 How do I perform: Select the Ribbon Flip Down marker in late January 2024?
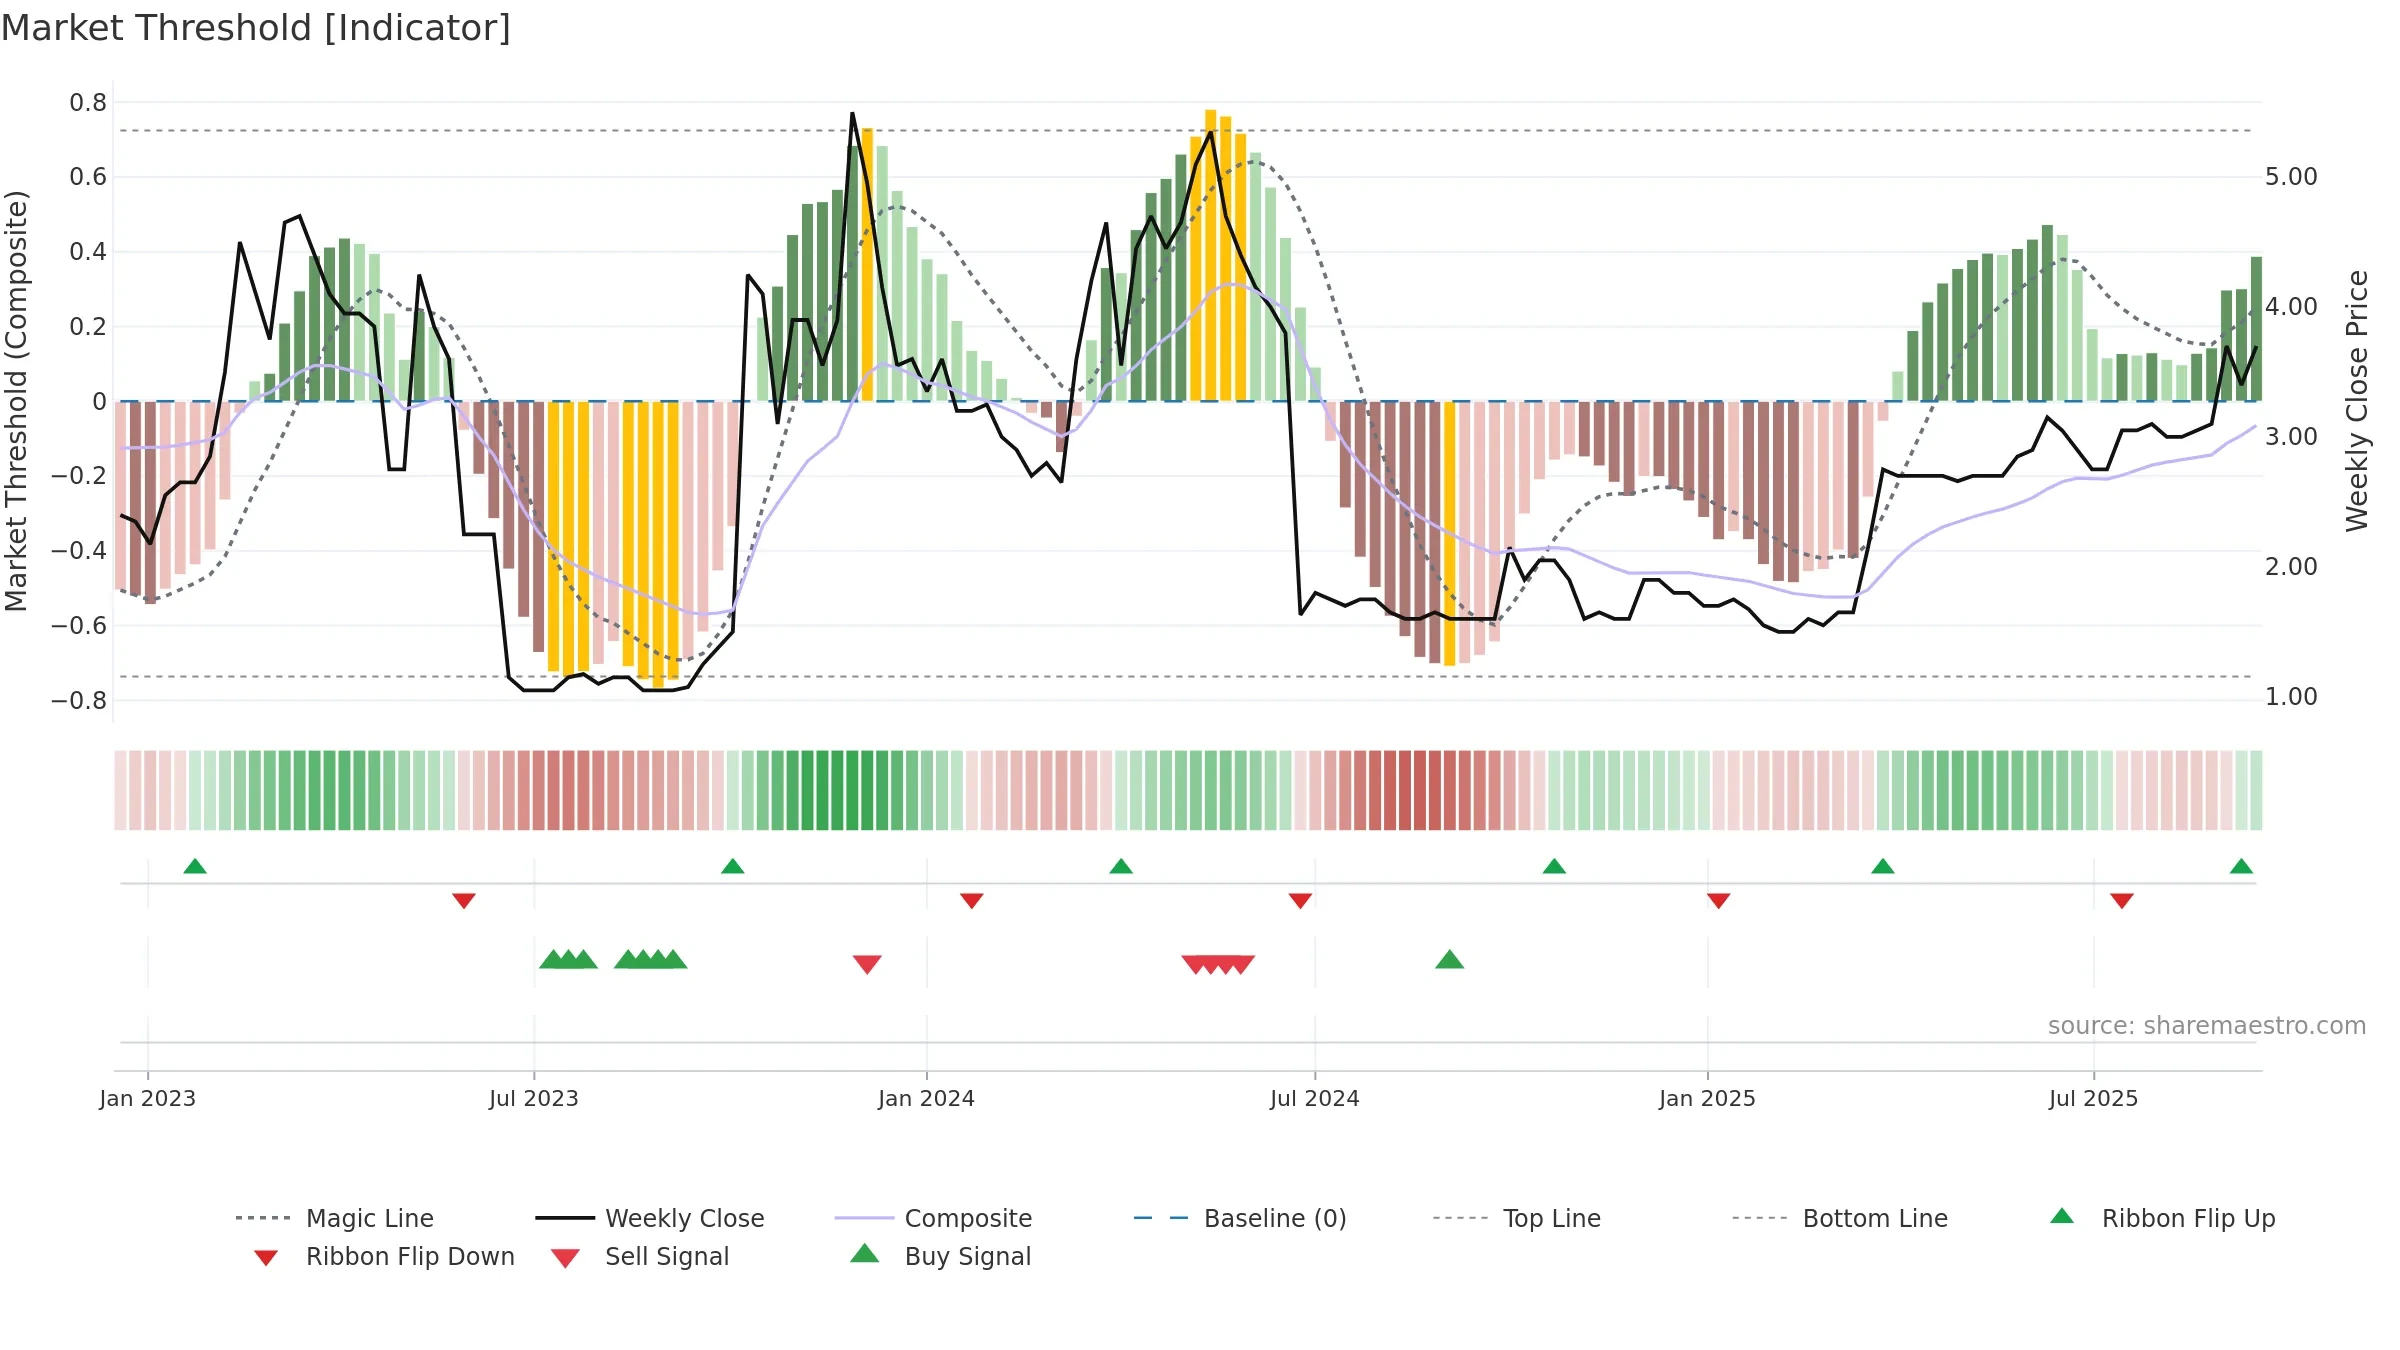[972, 901]
